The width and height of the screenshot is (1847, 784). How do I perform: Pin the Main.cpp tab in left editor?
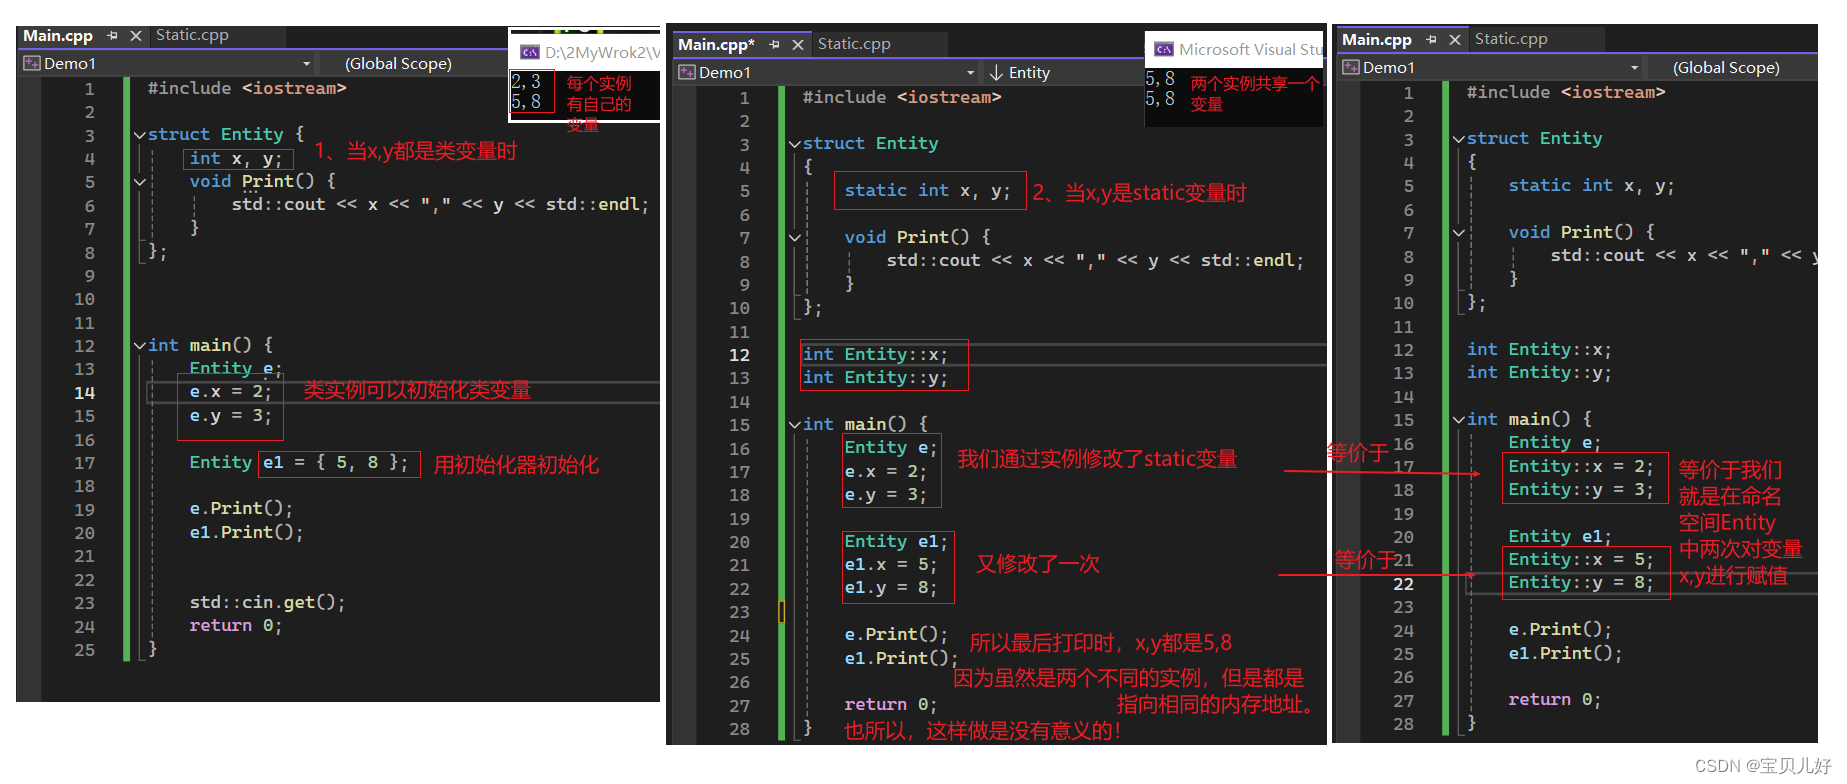[112, 36]
